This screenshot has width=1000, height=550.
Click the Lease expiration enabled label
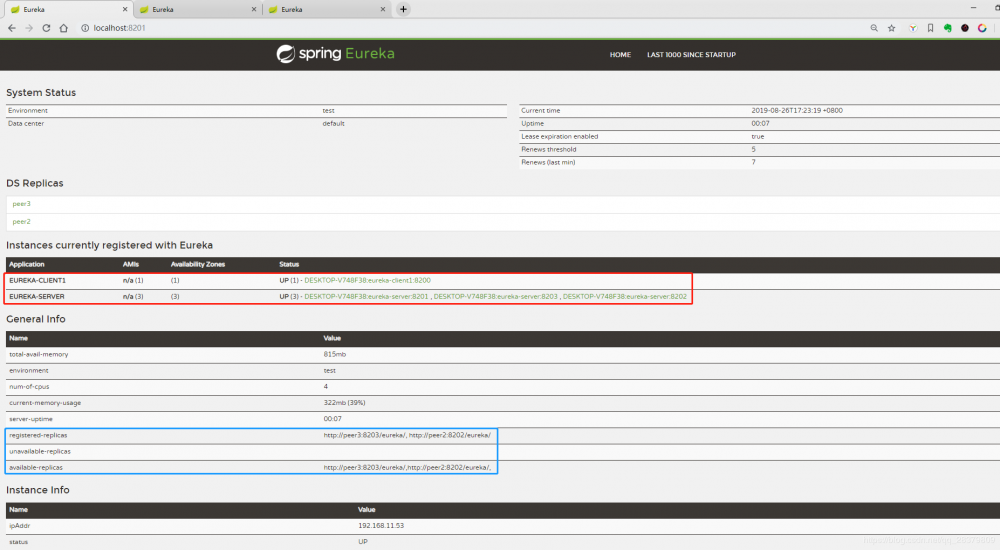pos(559,137)
